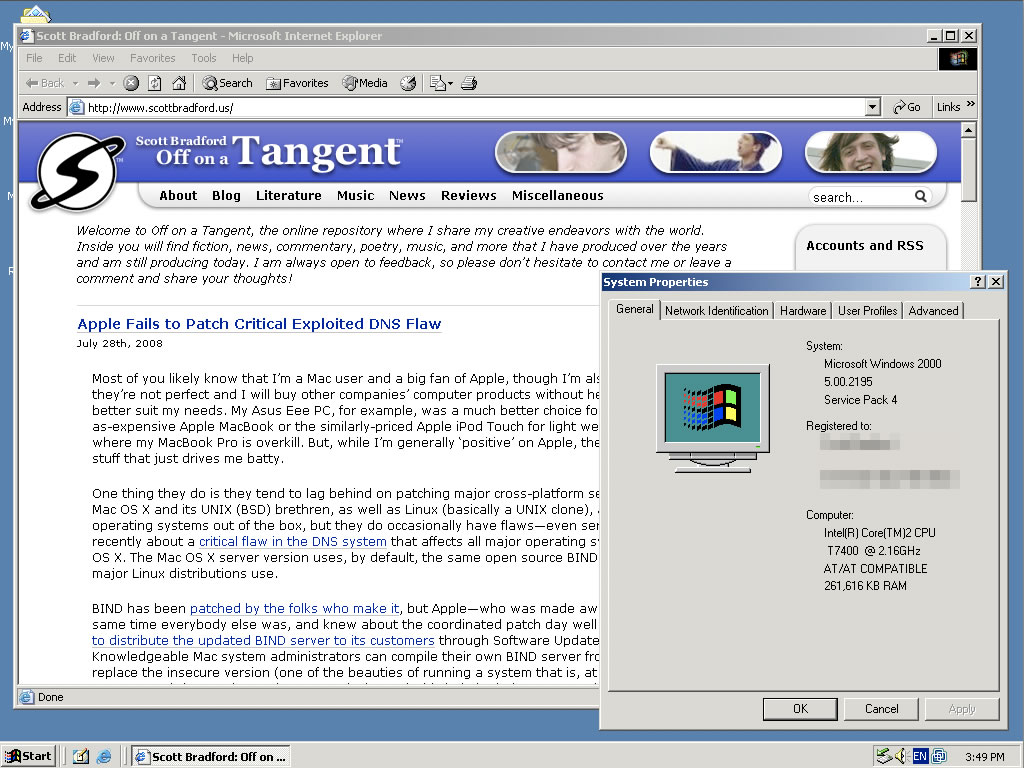
Task: Click the Stop button in IE toolbar
Action: coord(131,83)
